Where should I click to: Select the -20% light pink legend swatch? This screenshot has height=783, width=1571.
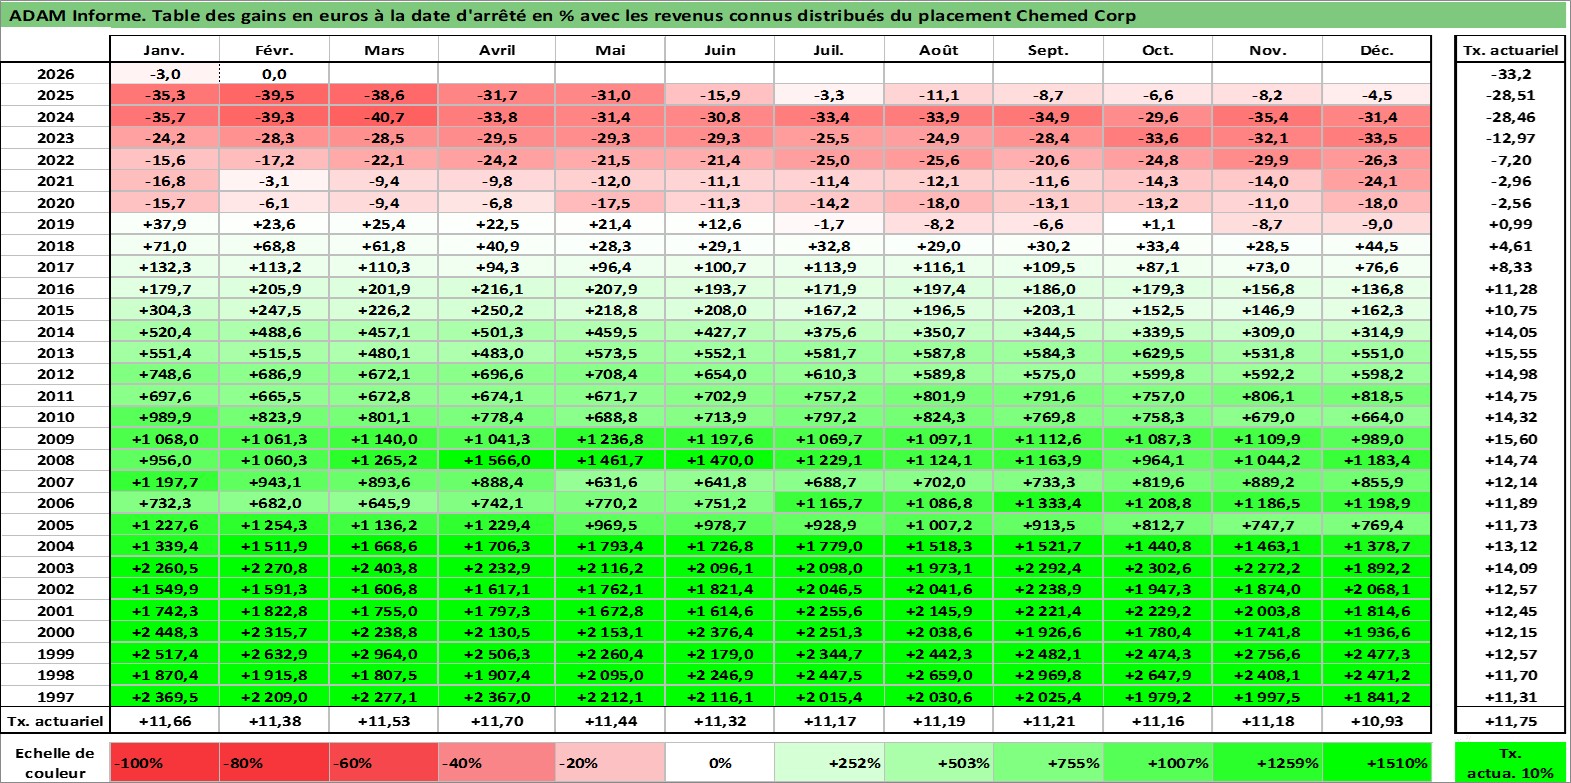click(x=610, y=762)
